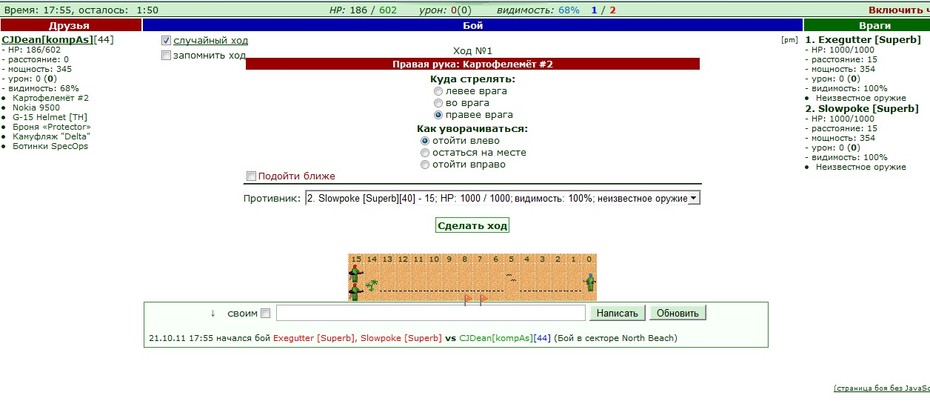Click enemy name '1. Exegutter [Superb]'
This screenshot has width=930, height=407.
pos(862,40)
